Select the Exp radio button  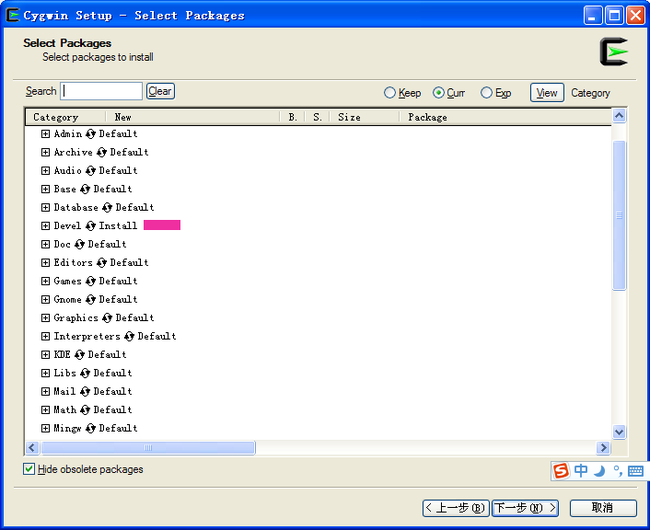point(487,93)
